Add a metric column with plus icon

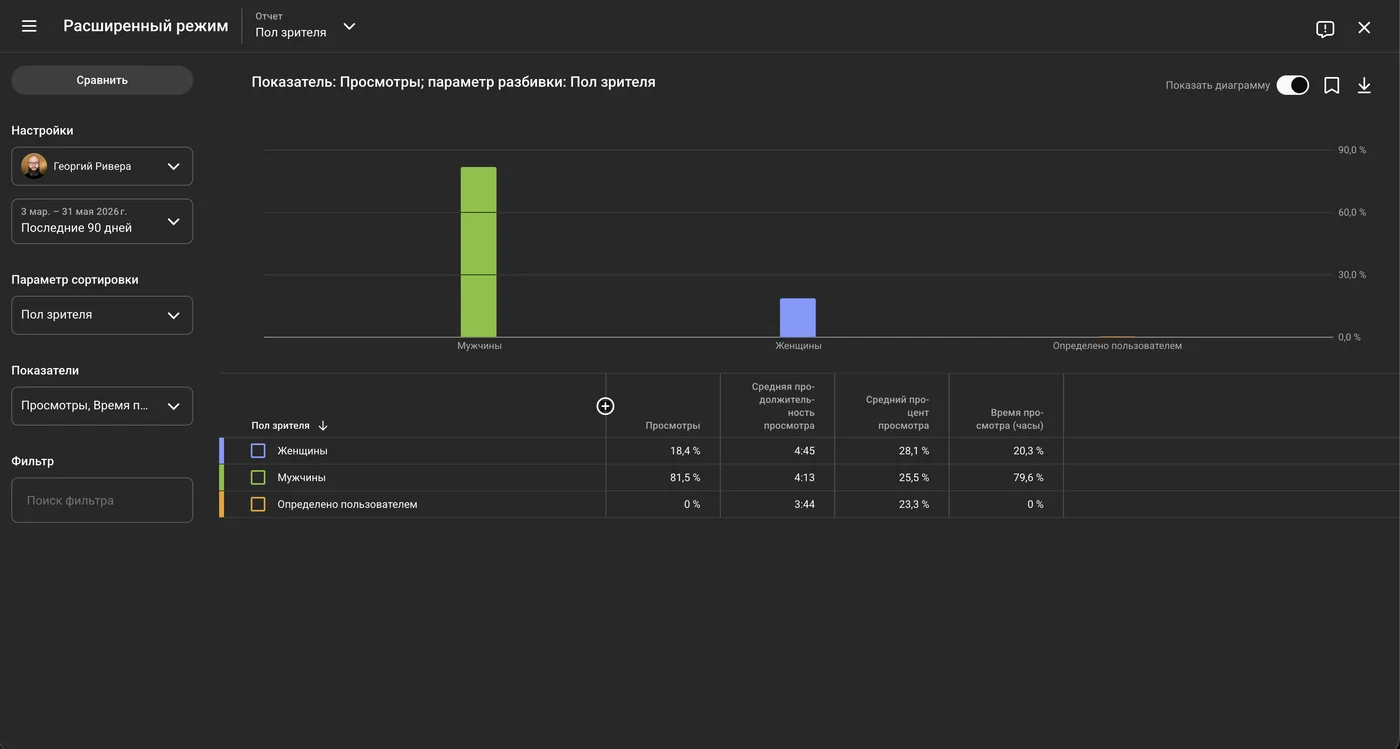click(x=605, y=406)
